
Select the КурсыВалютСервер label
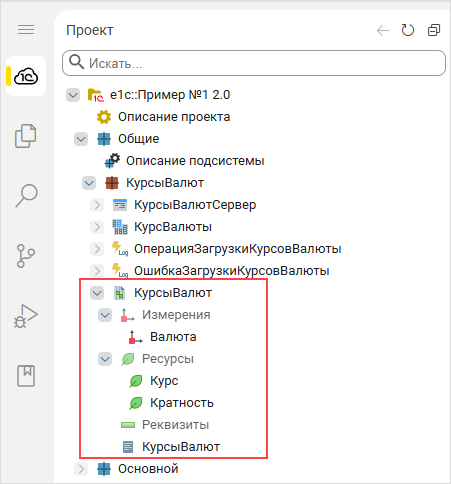coord(195,205)
